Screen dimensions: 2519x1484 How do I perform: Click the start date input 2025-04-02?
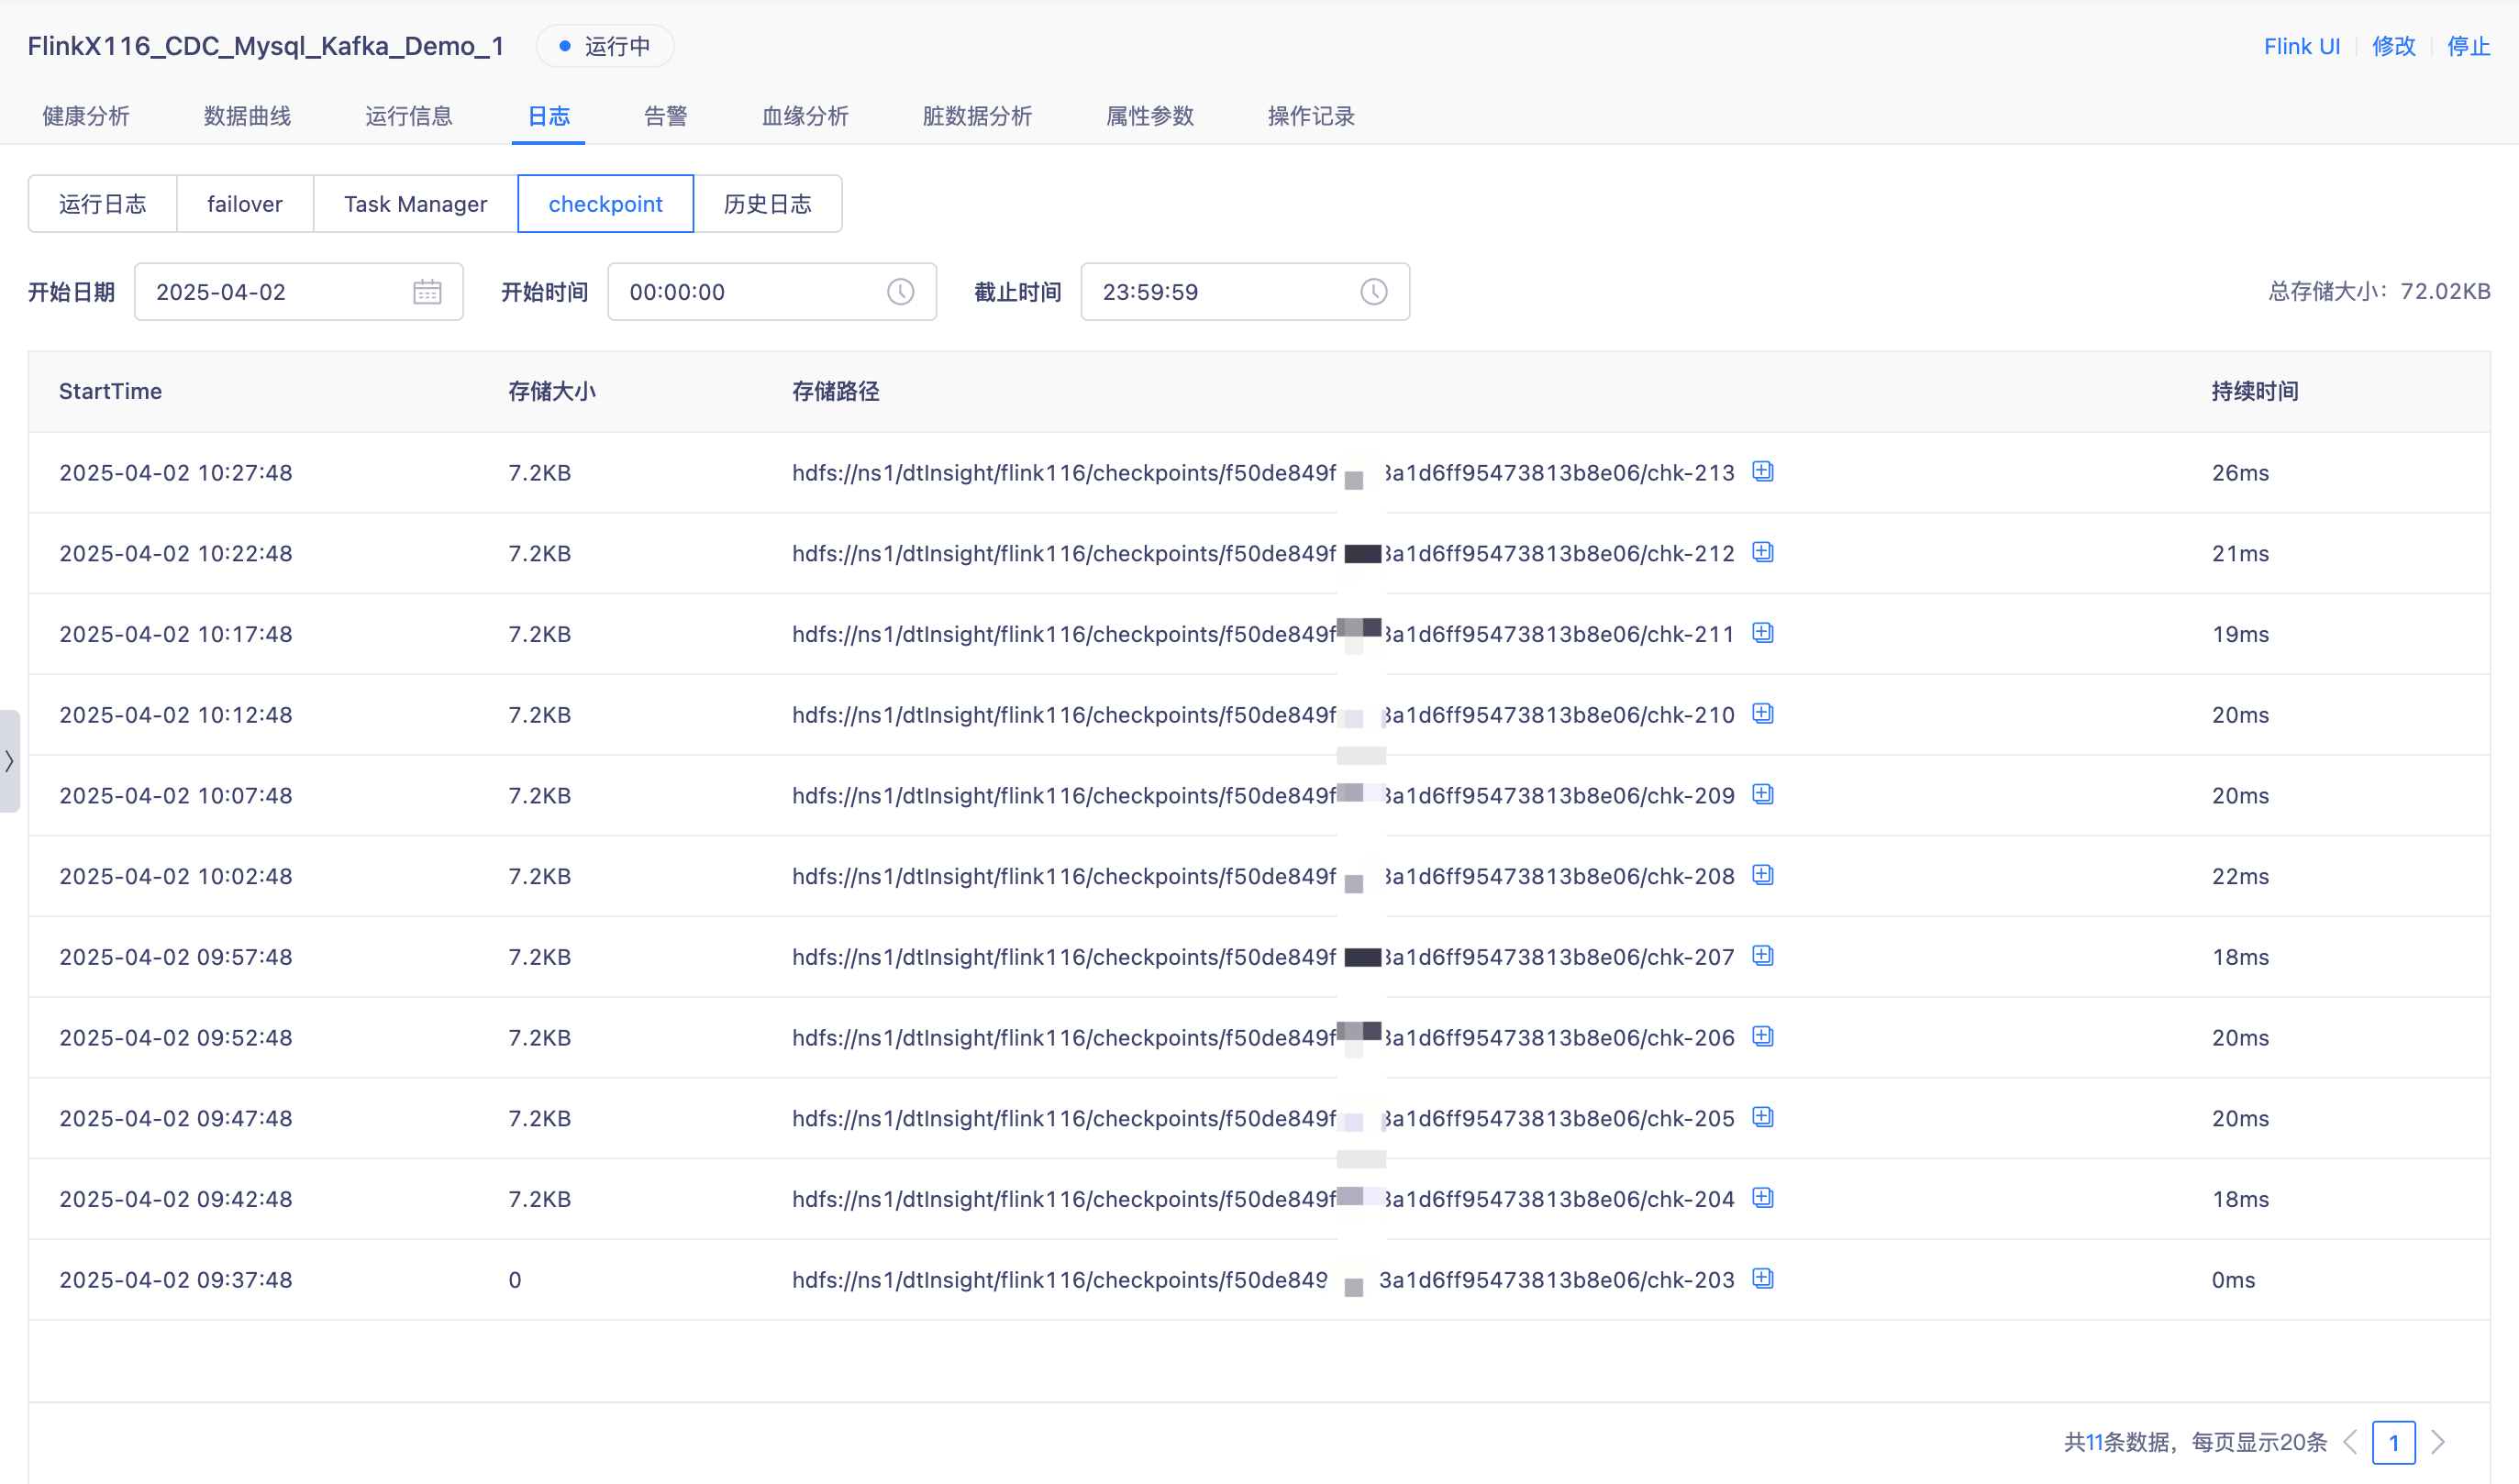[x=299, y=292]
